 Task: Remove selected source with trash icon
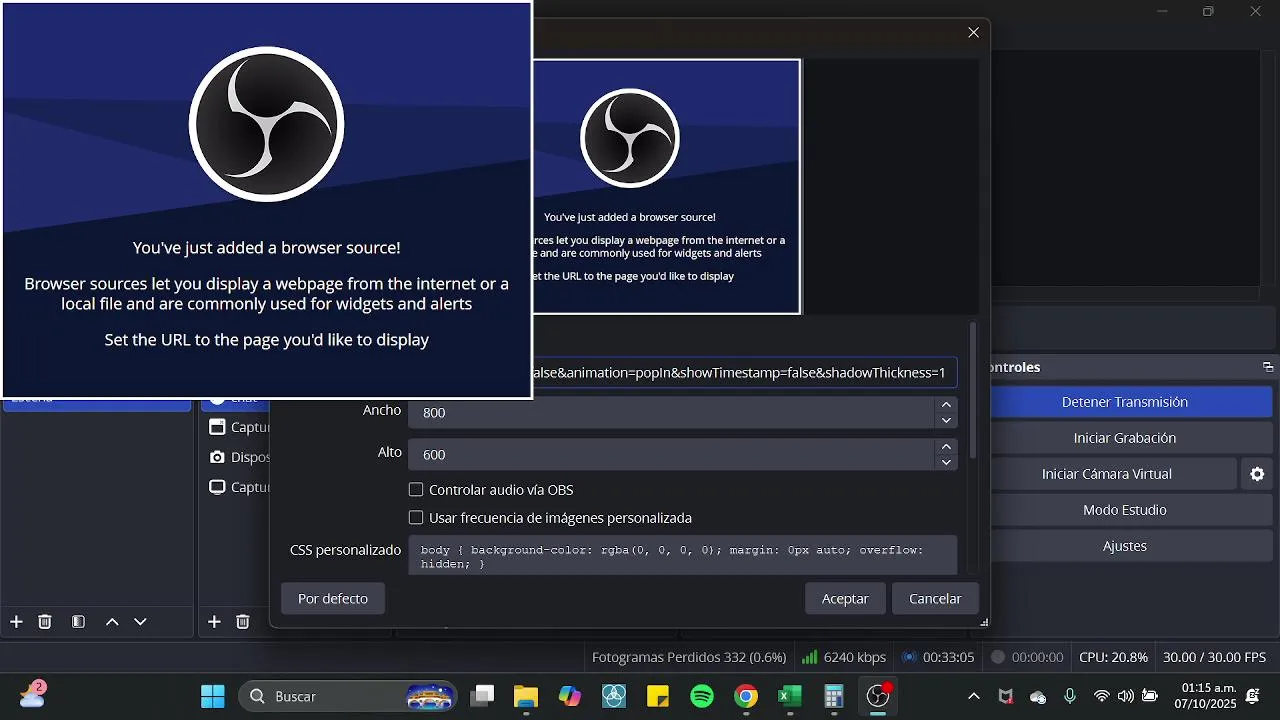(x=242, y=622)
